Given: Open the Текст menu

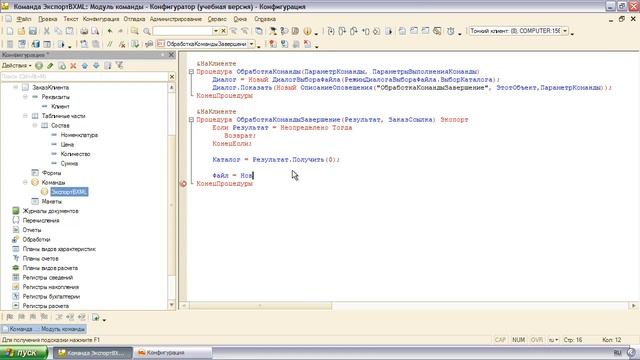Looking at the screenshot, I should [x=70, y=19].
